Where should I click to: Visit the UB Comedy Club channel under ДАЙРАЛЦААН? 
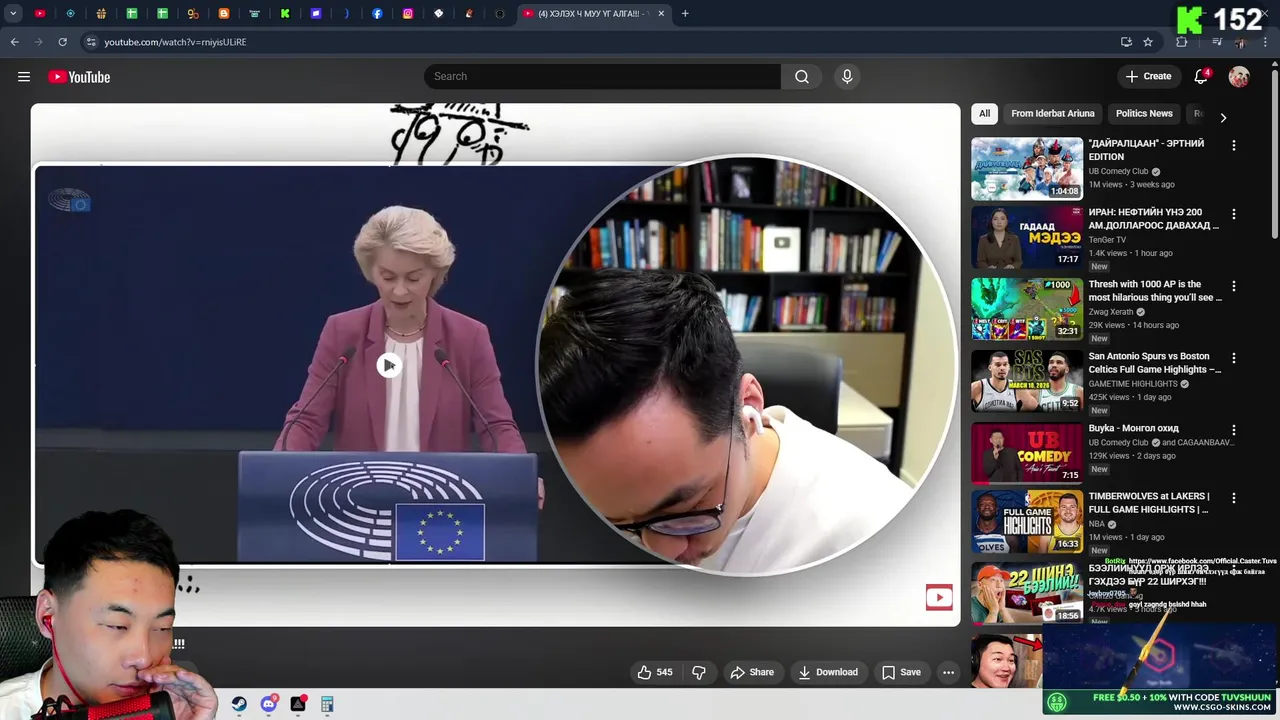[1118, 171]
